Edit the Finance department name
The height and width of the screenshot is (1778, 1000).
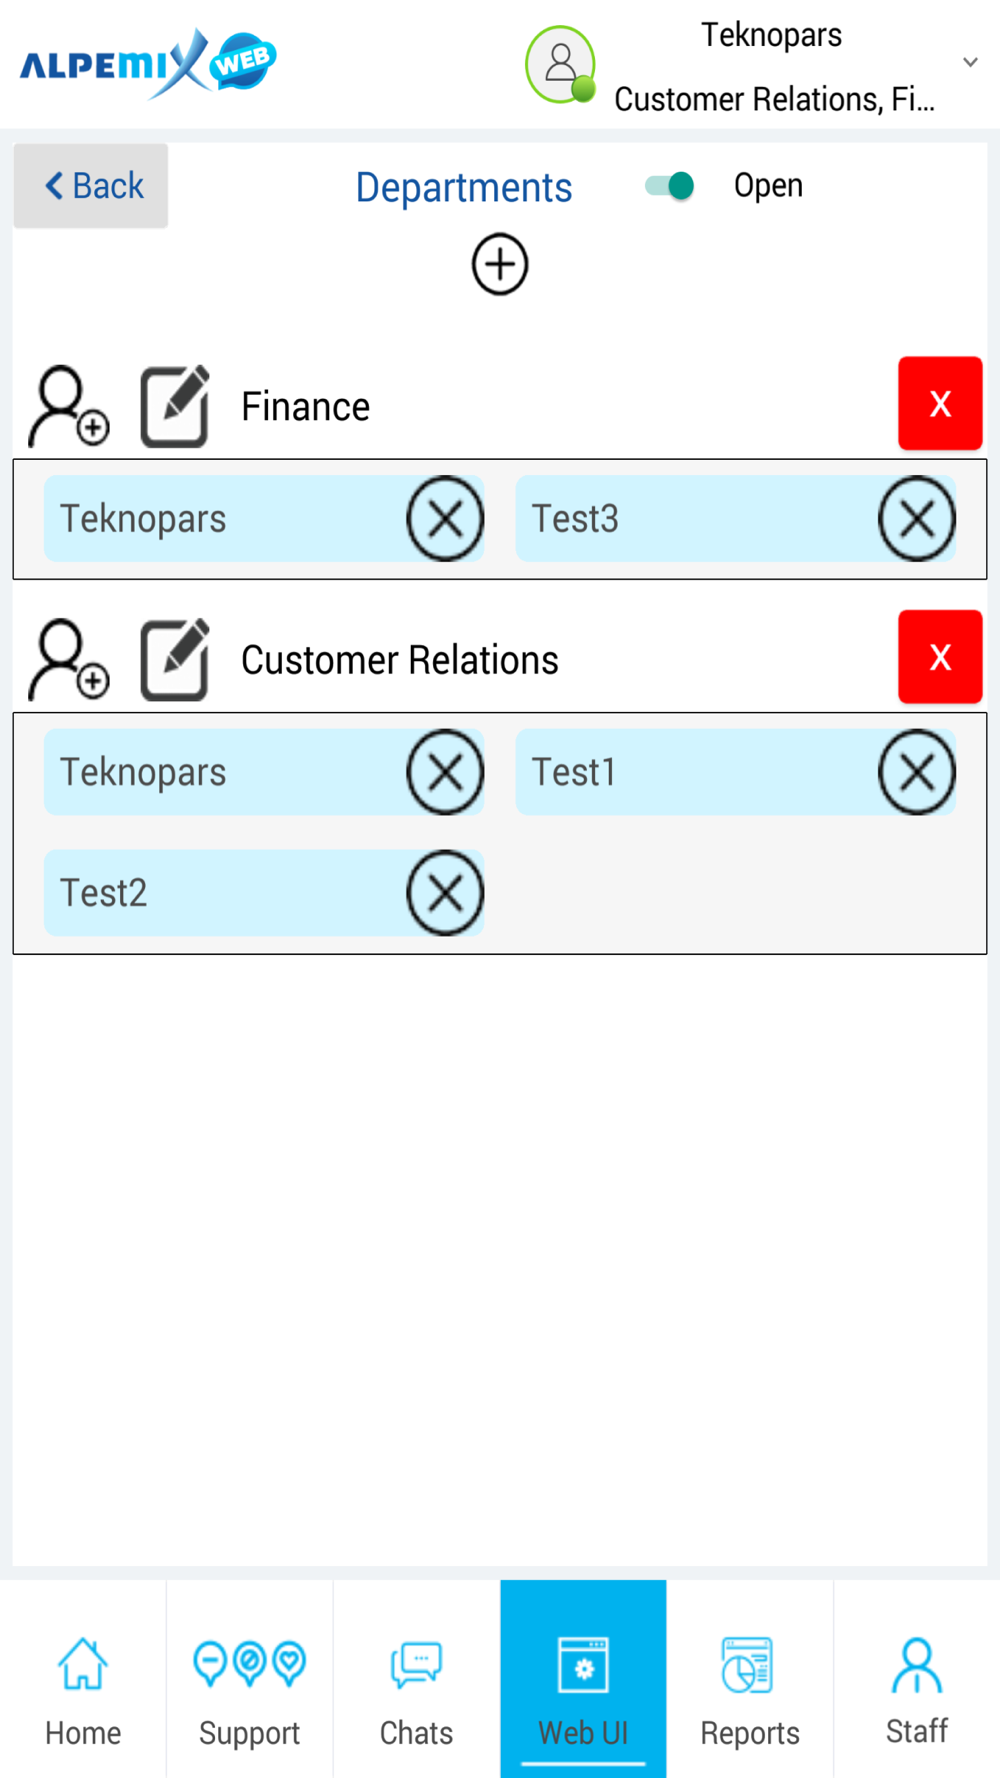(175, 406)
